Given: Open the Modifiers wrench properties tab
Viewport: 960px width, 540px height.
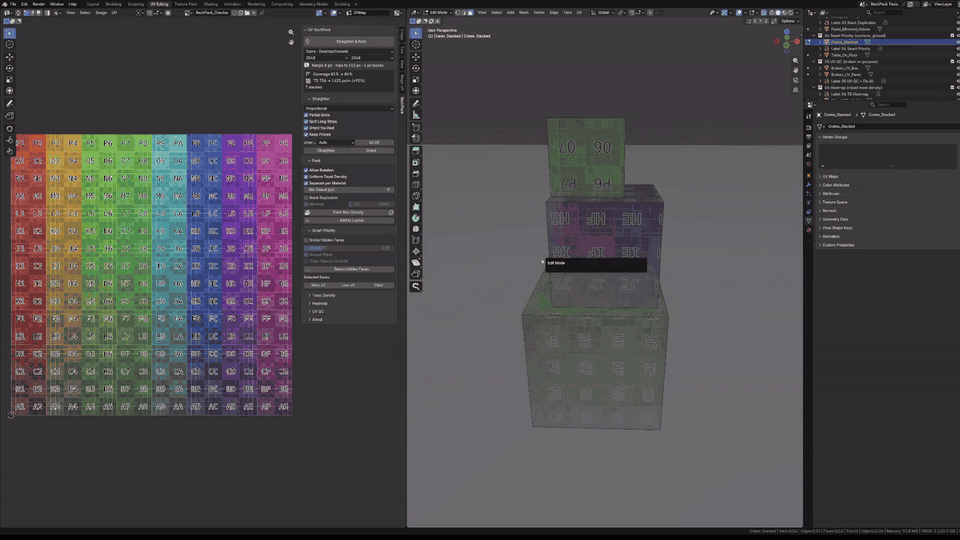Looking at the screenshot, I should pos(809,185).
